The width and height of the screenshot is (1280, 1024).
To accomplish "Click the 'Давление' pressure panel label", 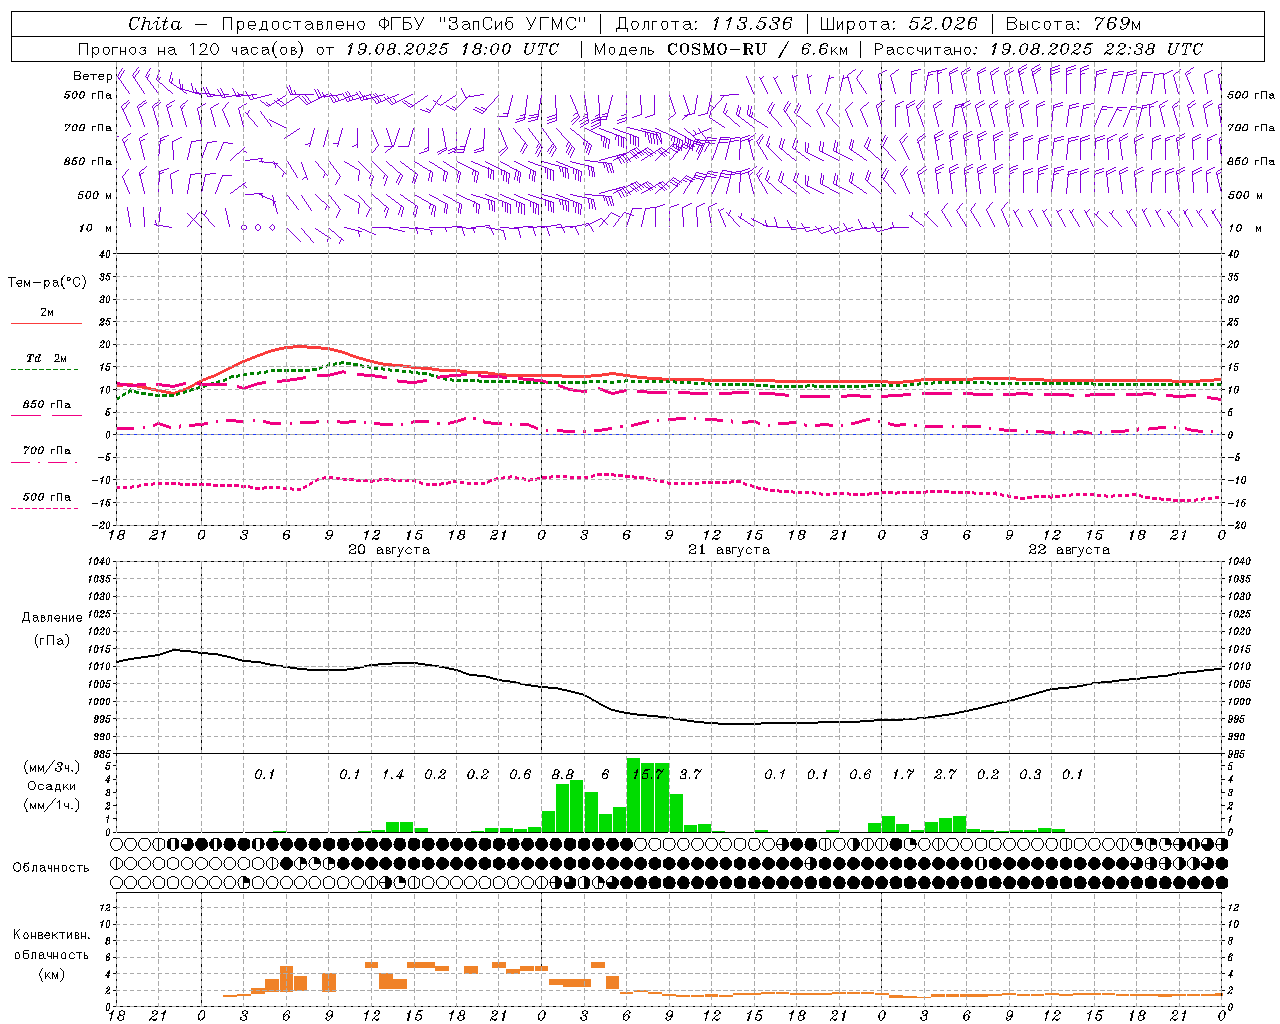I will 52,618.
